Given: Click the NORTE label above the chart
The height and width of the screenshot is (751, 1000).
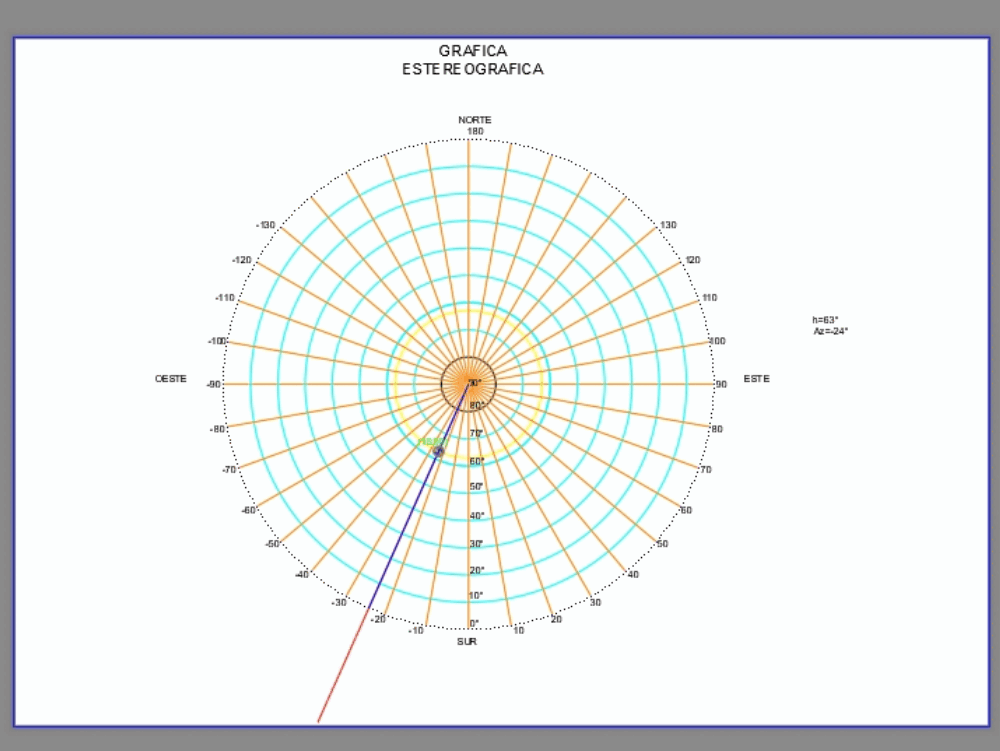Looking at the screenshot, I should [474, 119].
